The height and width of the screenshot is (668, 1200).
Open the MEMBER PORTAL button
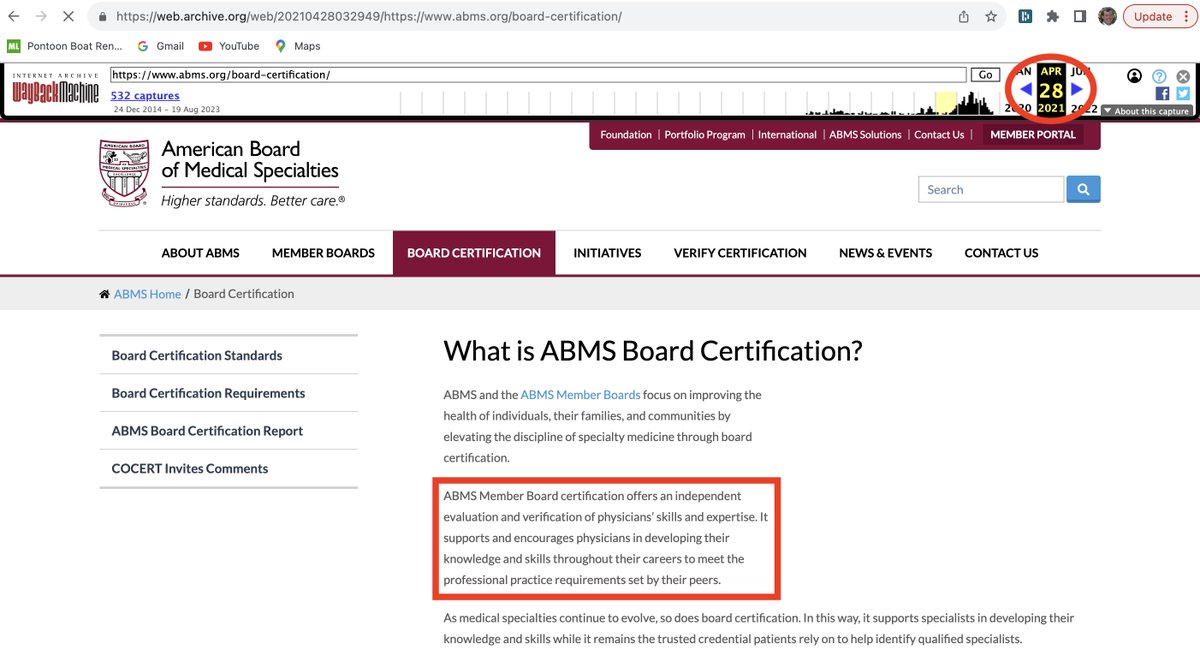1033,135
